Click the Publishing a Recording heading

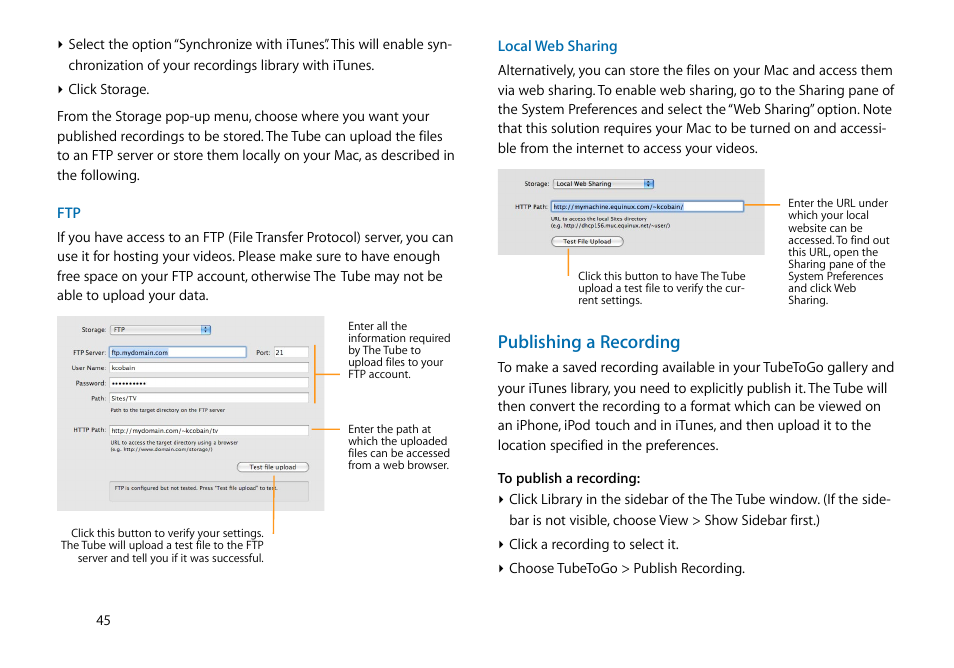(x=588, y=342)
